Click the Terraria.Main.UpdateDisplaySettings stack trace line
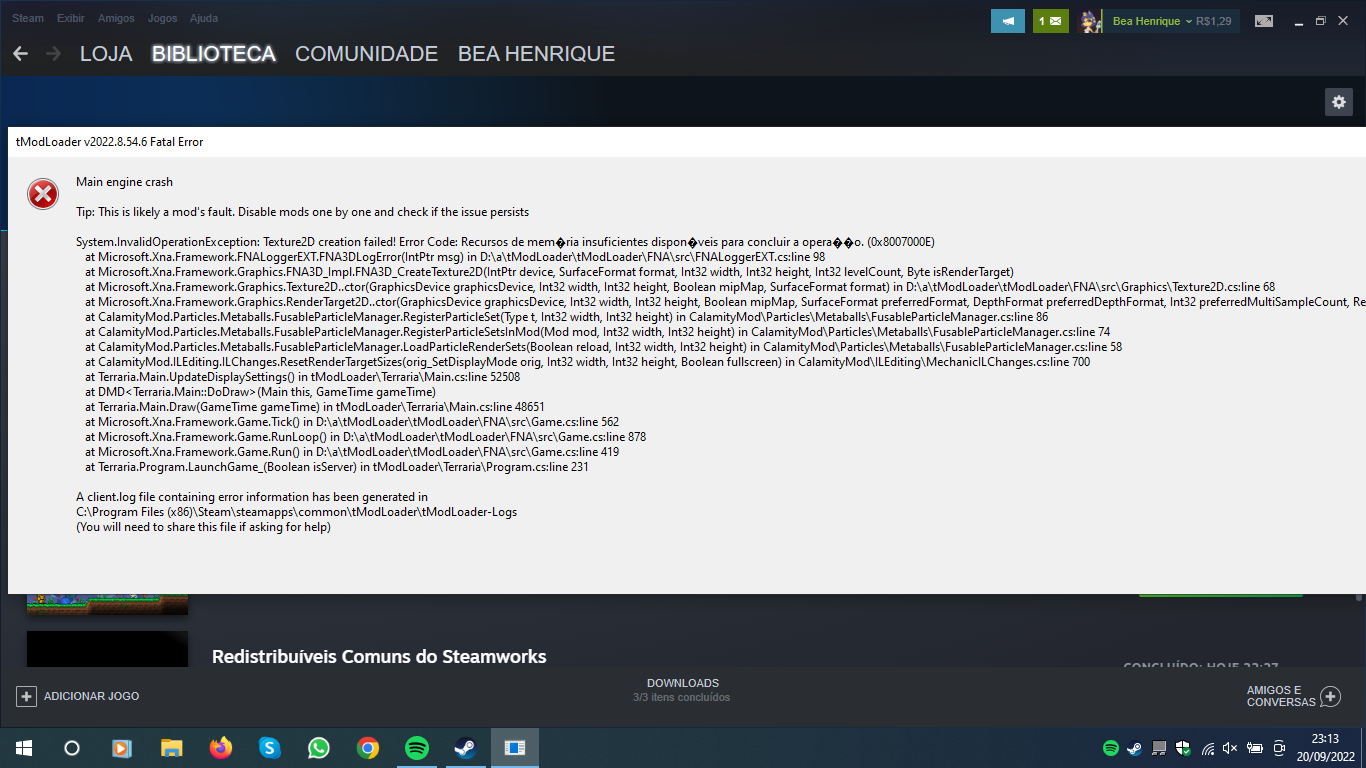Image resolution: width=1366 pixels, height=768 pixels. coord(302,377)
